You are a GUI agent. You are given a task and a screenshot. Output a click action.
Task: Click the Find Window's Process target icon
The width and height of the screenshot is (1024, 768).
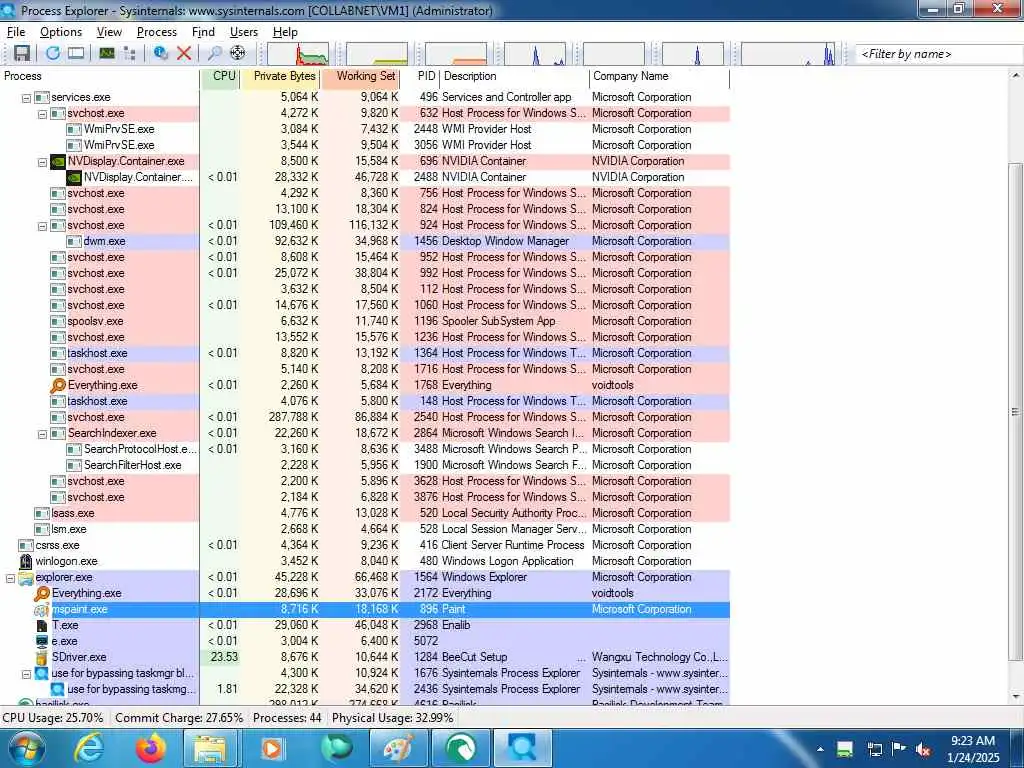(x=238, y=53)
